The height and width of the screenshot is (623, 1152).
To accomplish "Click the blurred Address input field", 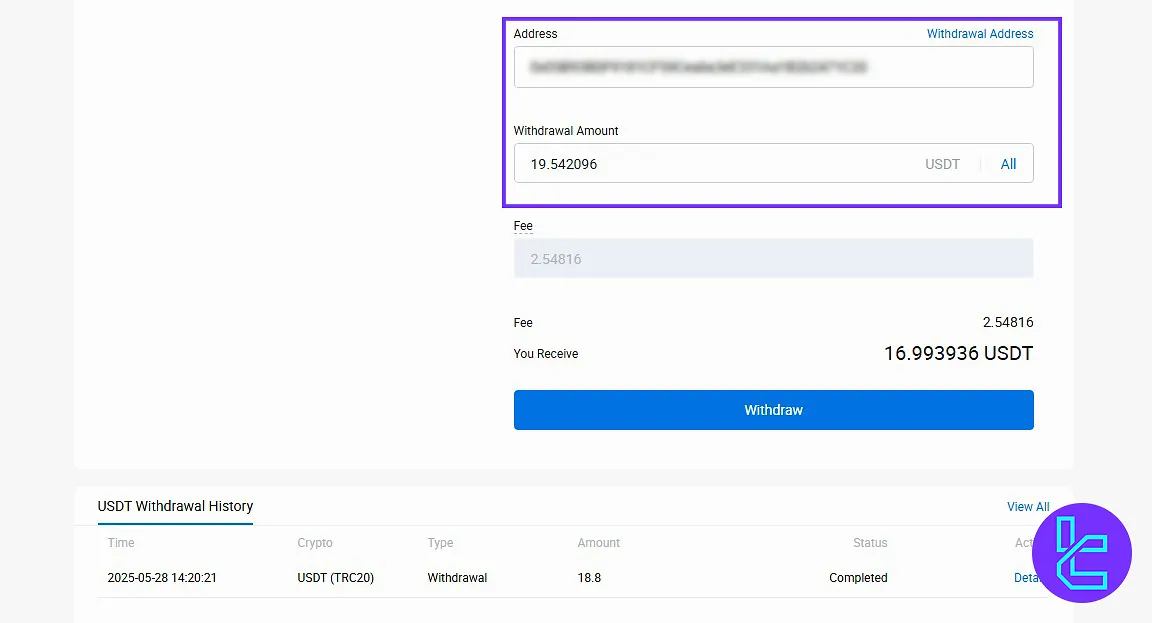I will pos(773,67).
